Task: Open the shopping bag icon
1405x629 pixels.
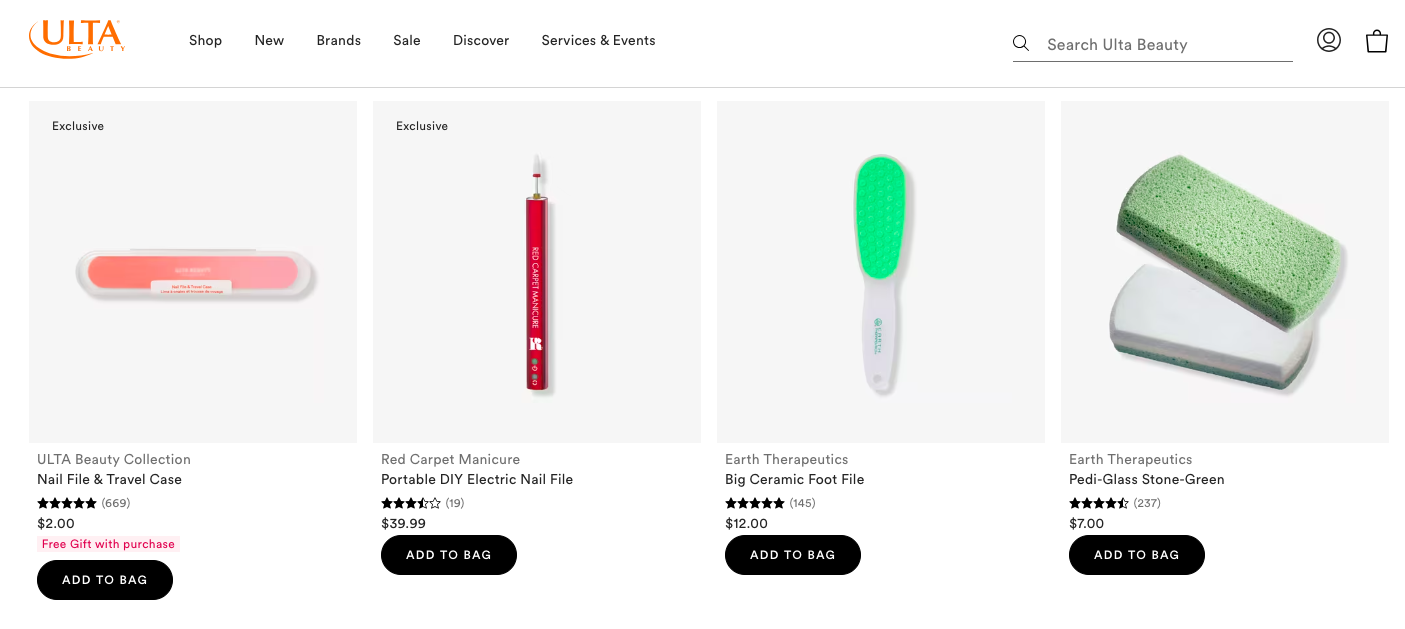Action: (x=1377, y=41)
